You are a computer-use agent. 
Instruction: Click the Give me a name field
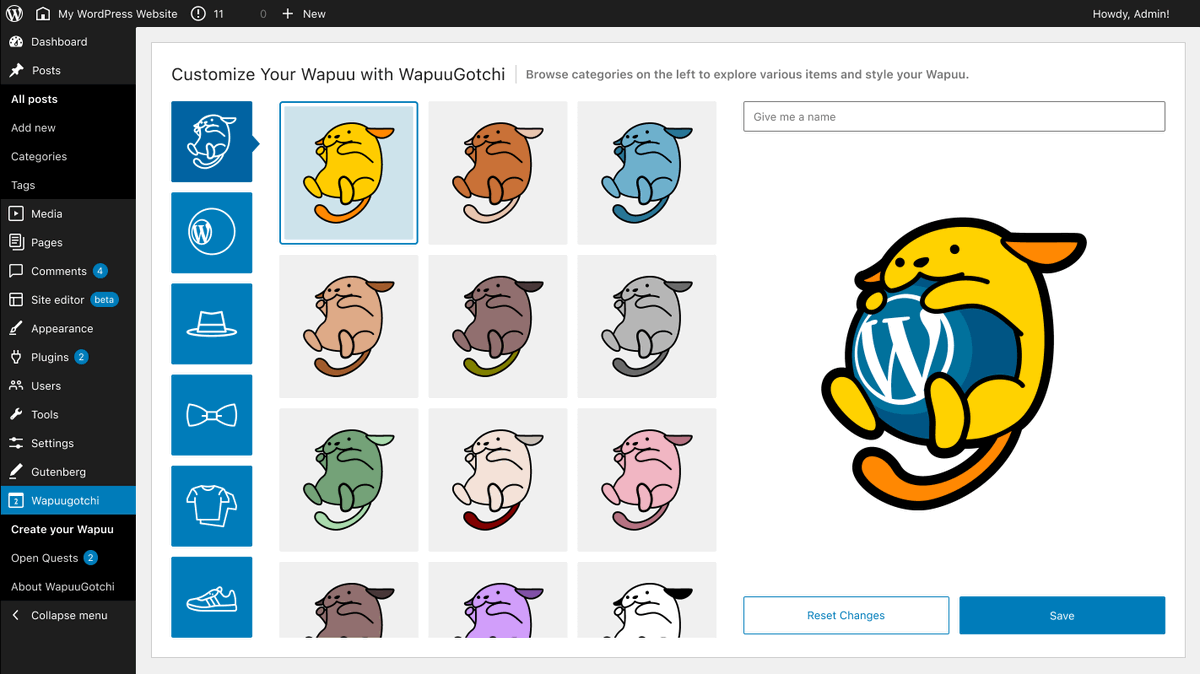[954, 116]
